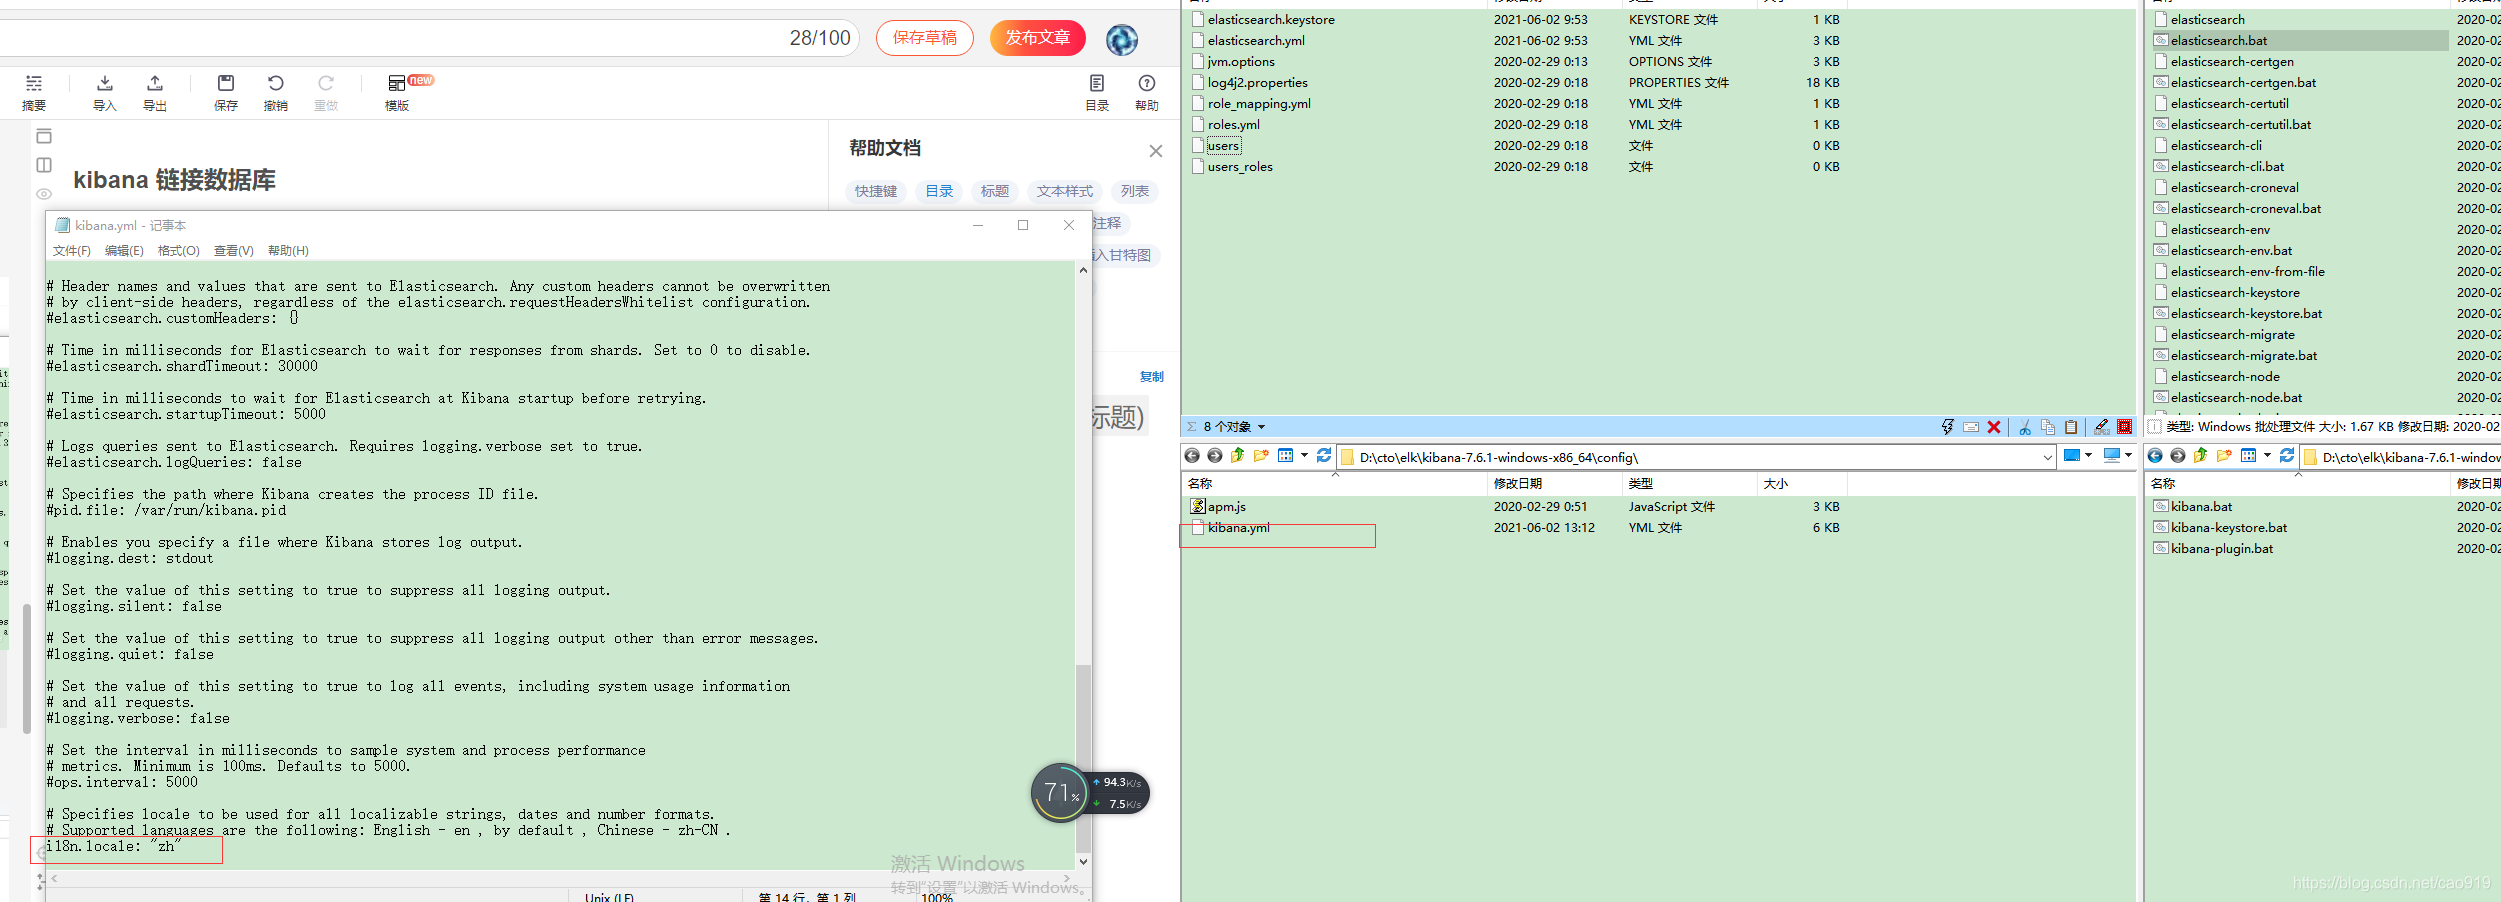Go up one folder in config pane
2501x902 pixels.
click(x=1238, y=456)
